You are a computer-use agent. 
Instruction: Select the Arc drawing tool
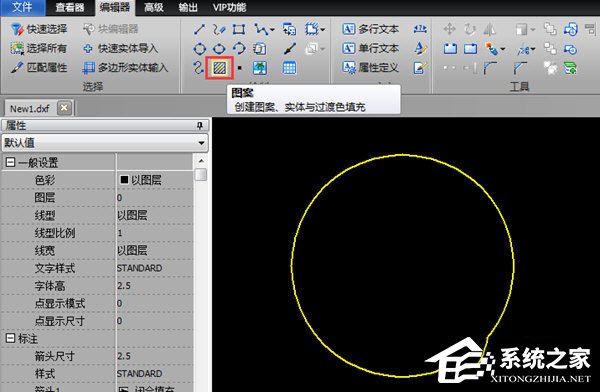(239, 49)
